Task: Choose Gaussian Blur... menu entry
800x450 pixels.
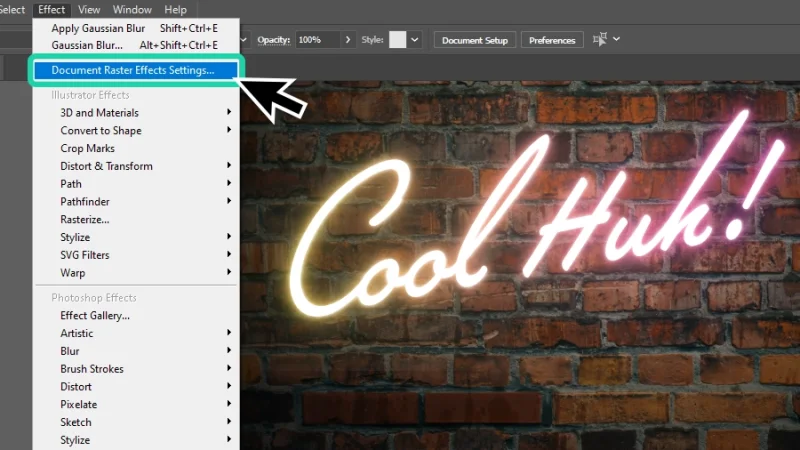Action: [x=136, y=45]
